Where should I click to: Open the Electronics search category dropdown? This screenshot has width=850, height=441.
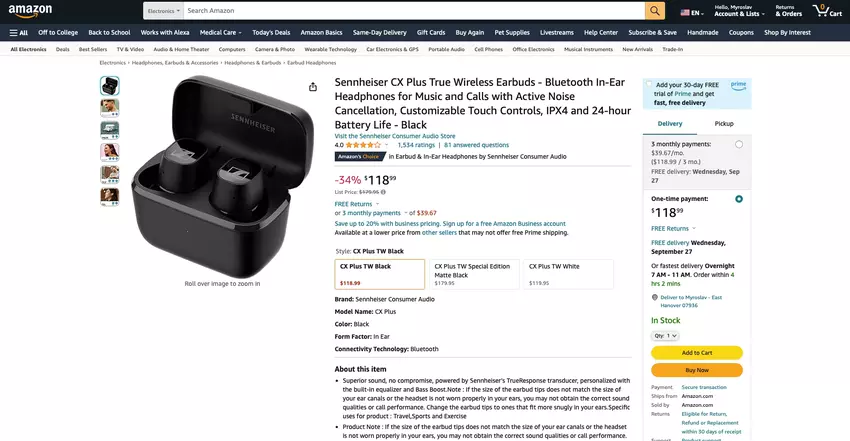click(163, 11)
